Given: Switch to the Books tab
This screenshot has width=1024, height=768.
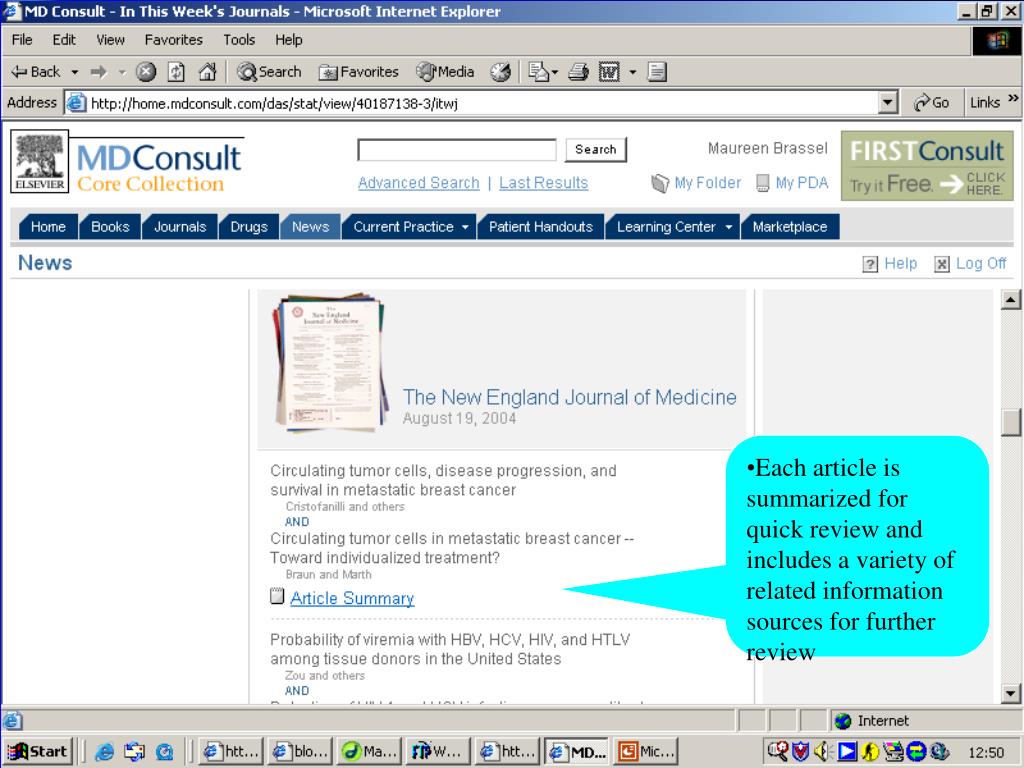Looking at the screenshot, I should (110, 227).
